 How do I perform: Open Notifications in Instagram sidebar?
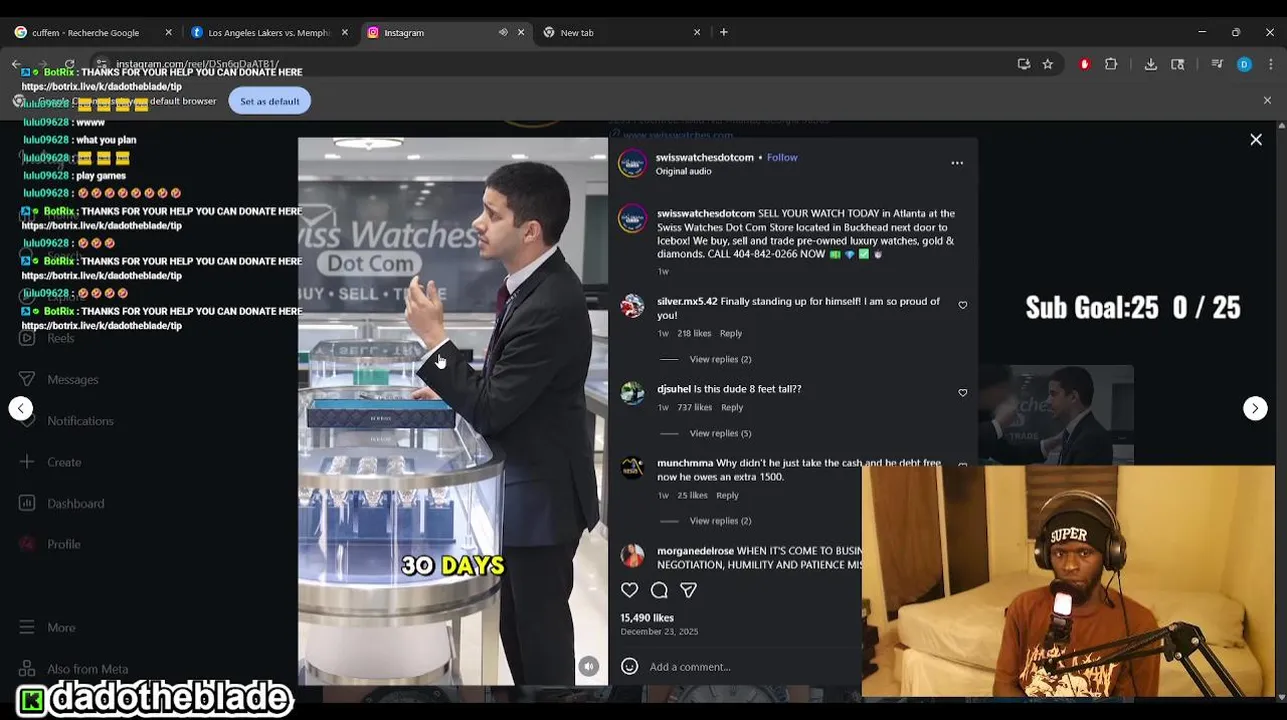[66, 421]
